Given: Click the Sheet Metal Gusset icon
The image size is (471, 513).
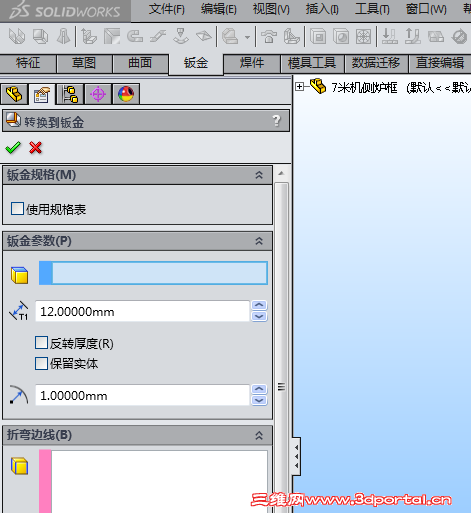Looking at the screenshot, I should pyautogui.click(x=292, y=36).
